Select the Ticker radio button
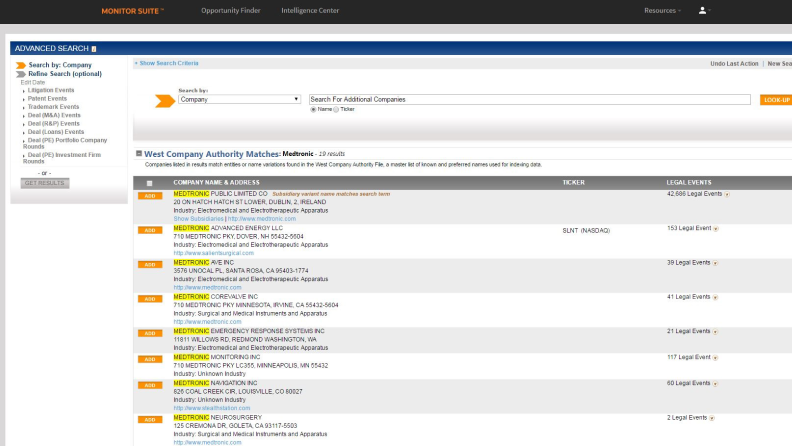Viewport: 792px width, 446px height. [336, 110]
